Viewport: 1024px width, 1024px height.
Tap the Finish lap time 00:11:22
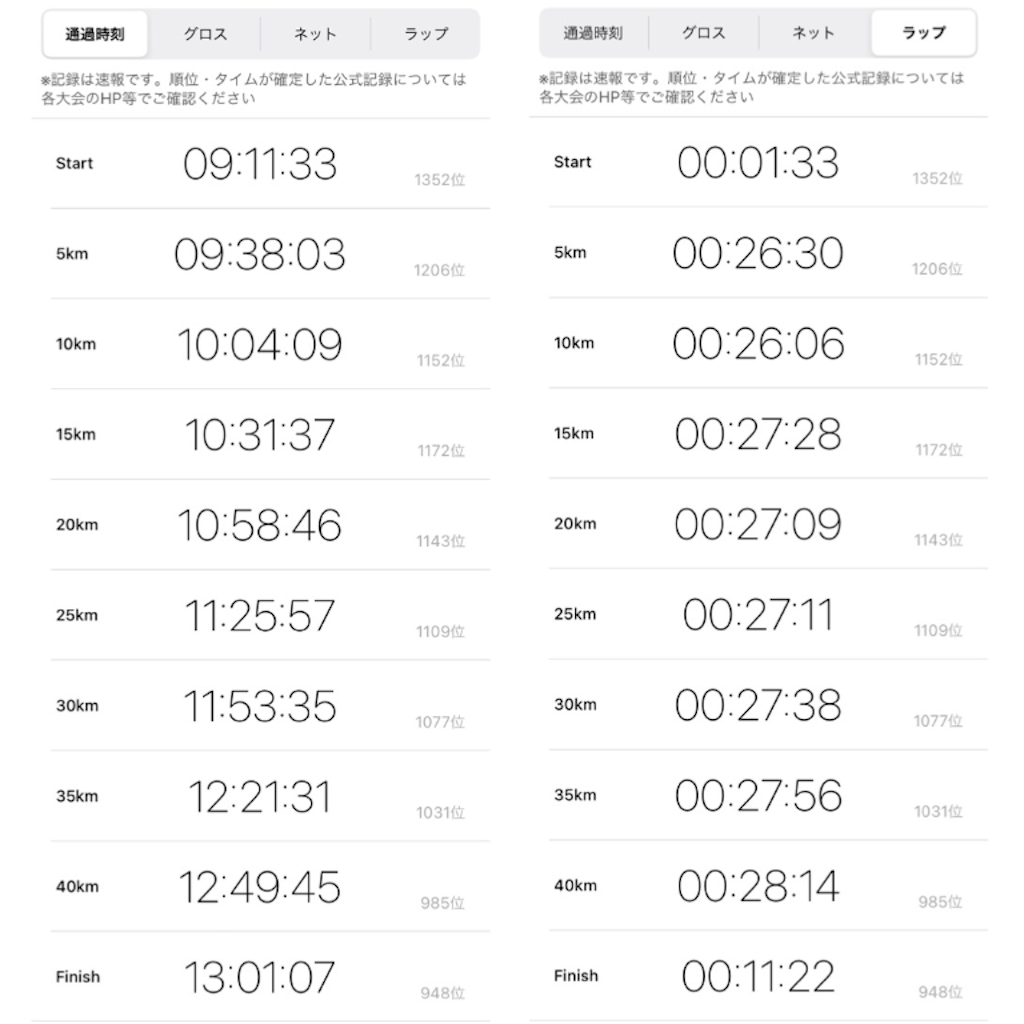point(758,976)
